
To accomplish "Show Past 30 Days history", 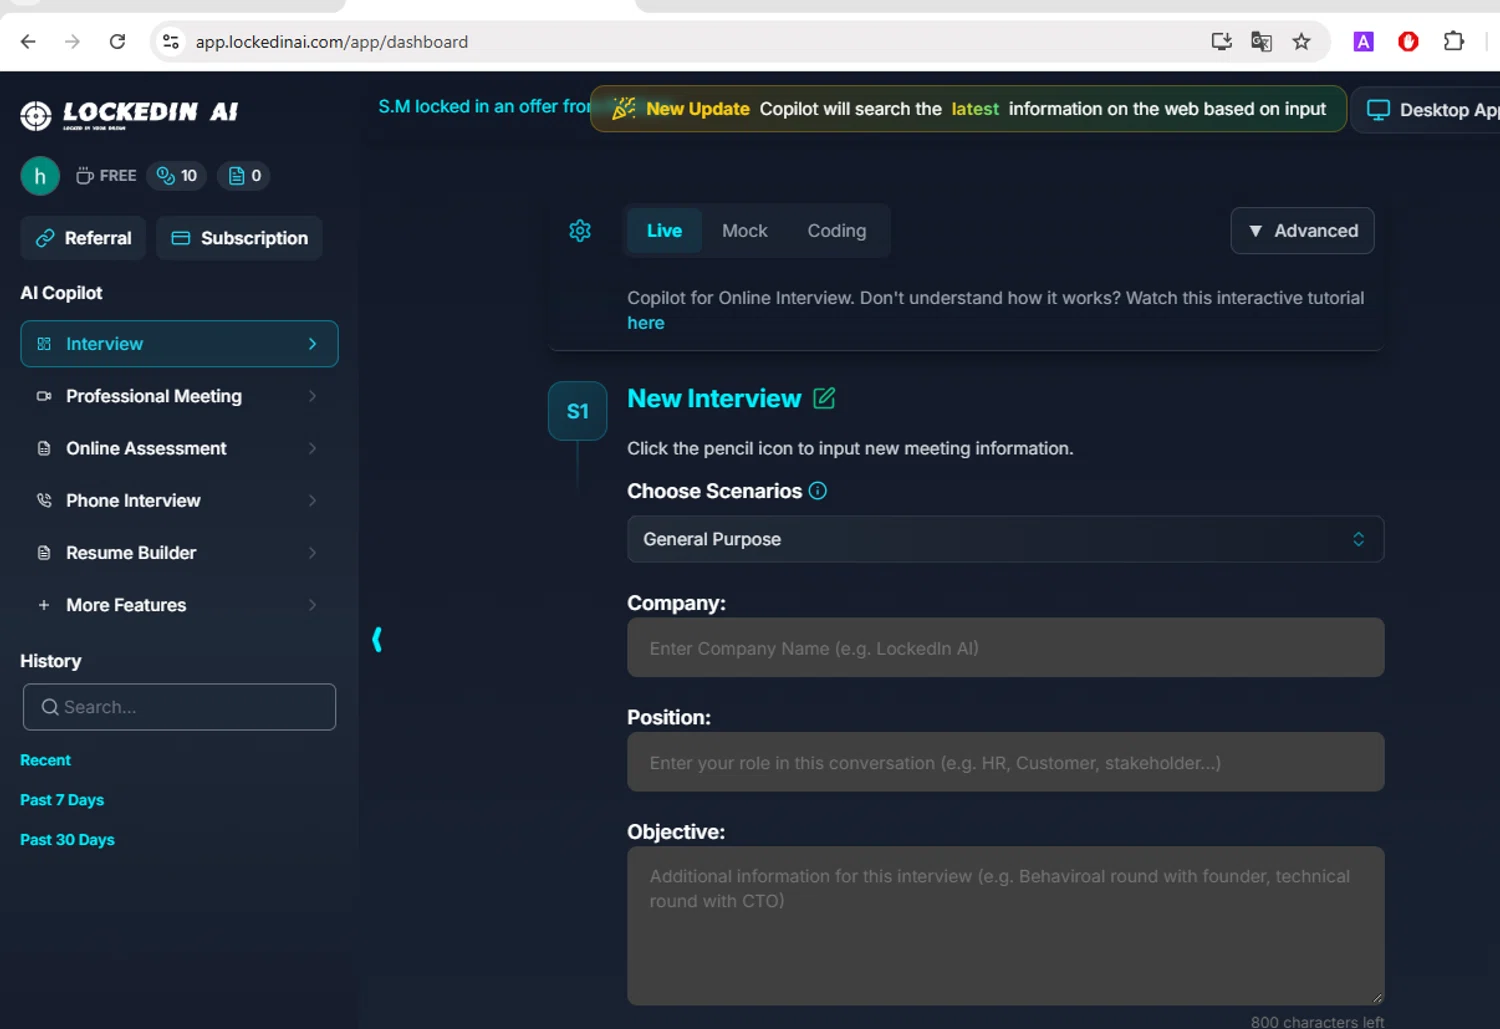I will click(67, 840).
